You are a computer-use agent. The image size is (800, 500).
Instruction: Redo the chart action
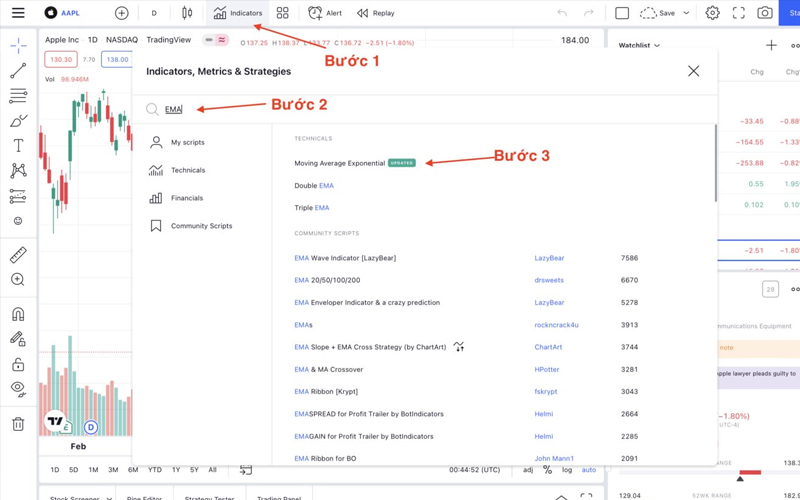tap(588, 13)
